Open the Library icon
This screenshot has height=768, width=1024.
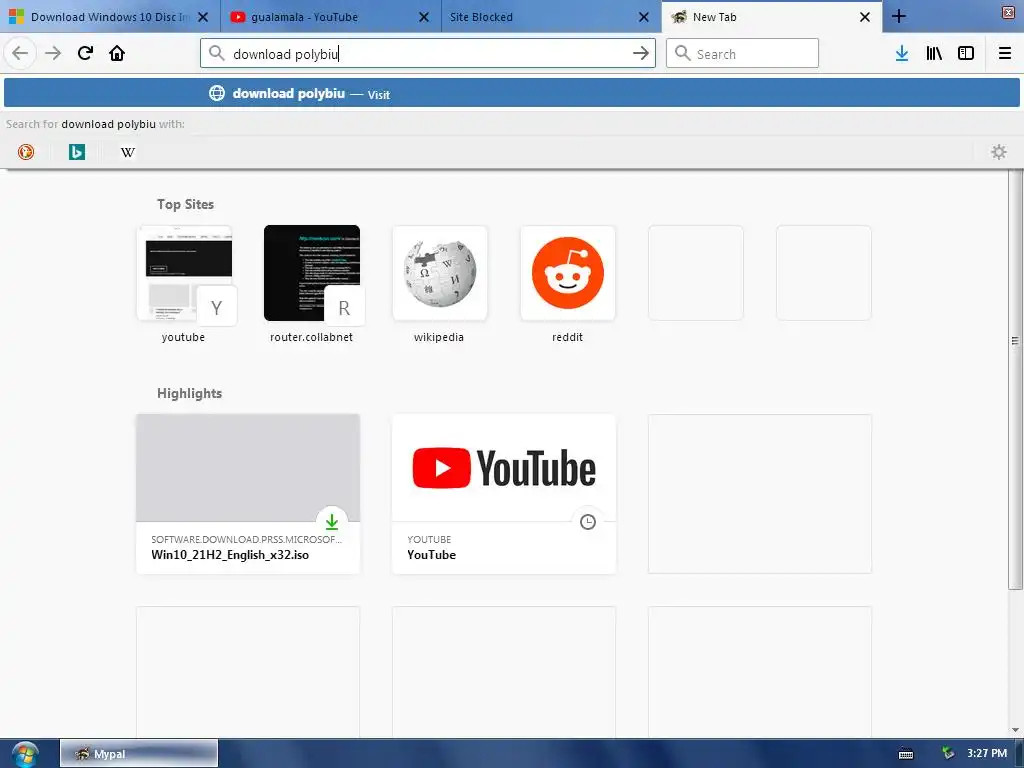[x=934, y=53]
